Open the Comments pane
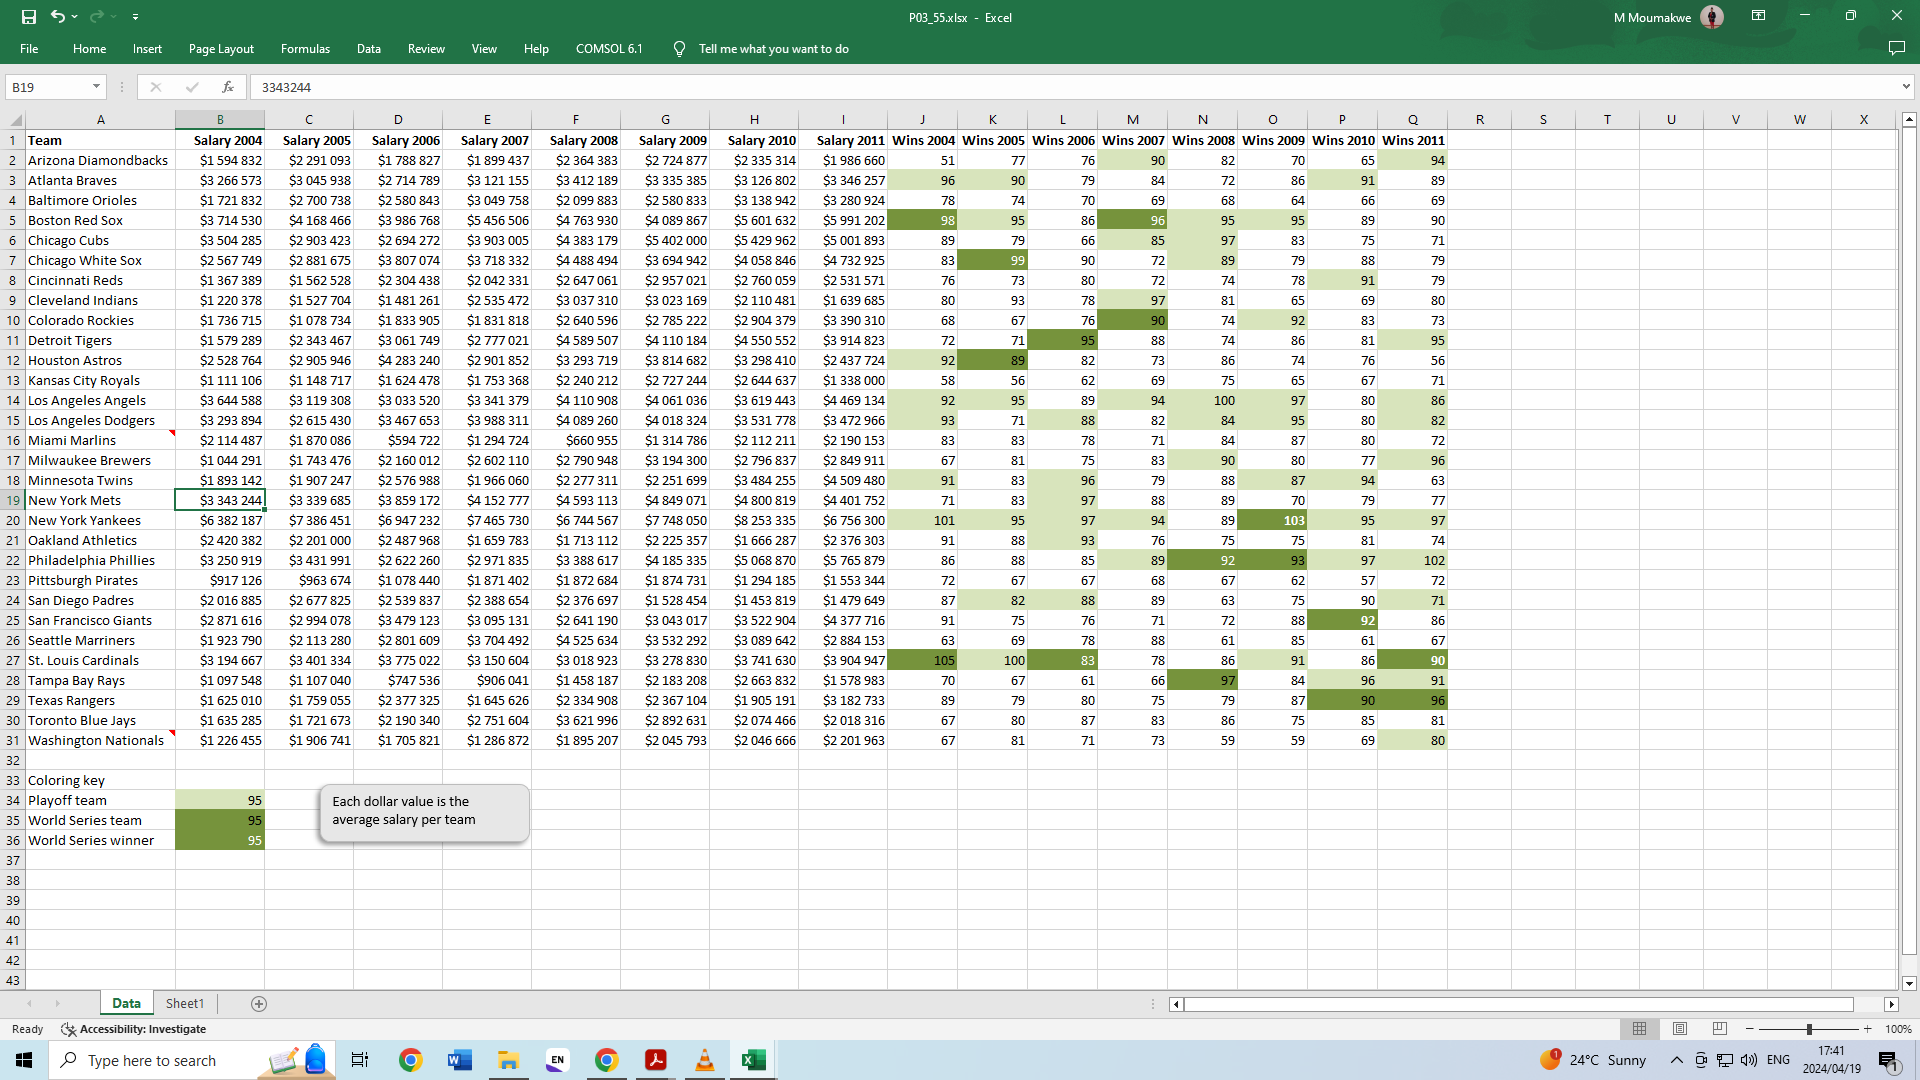 pyautogui.click(x=1898, y=48)
